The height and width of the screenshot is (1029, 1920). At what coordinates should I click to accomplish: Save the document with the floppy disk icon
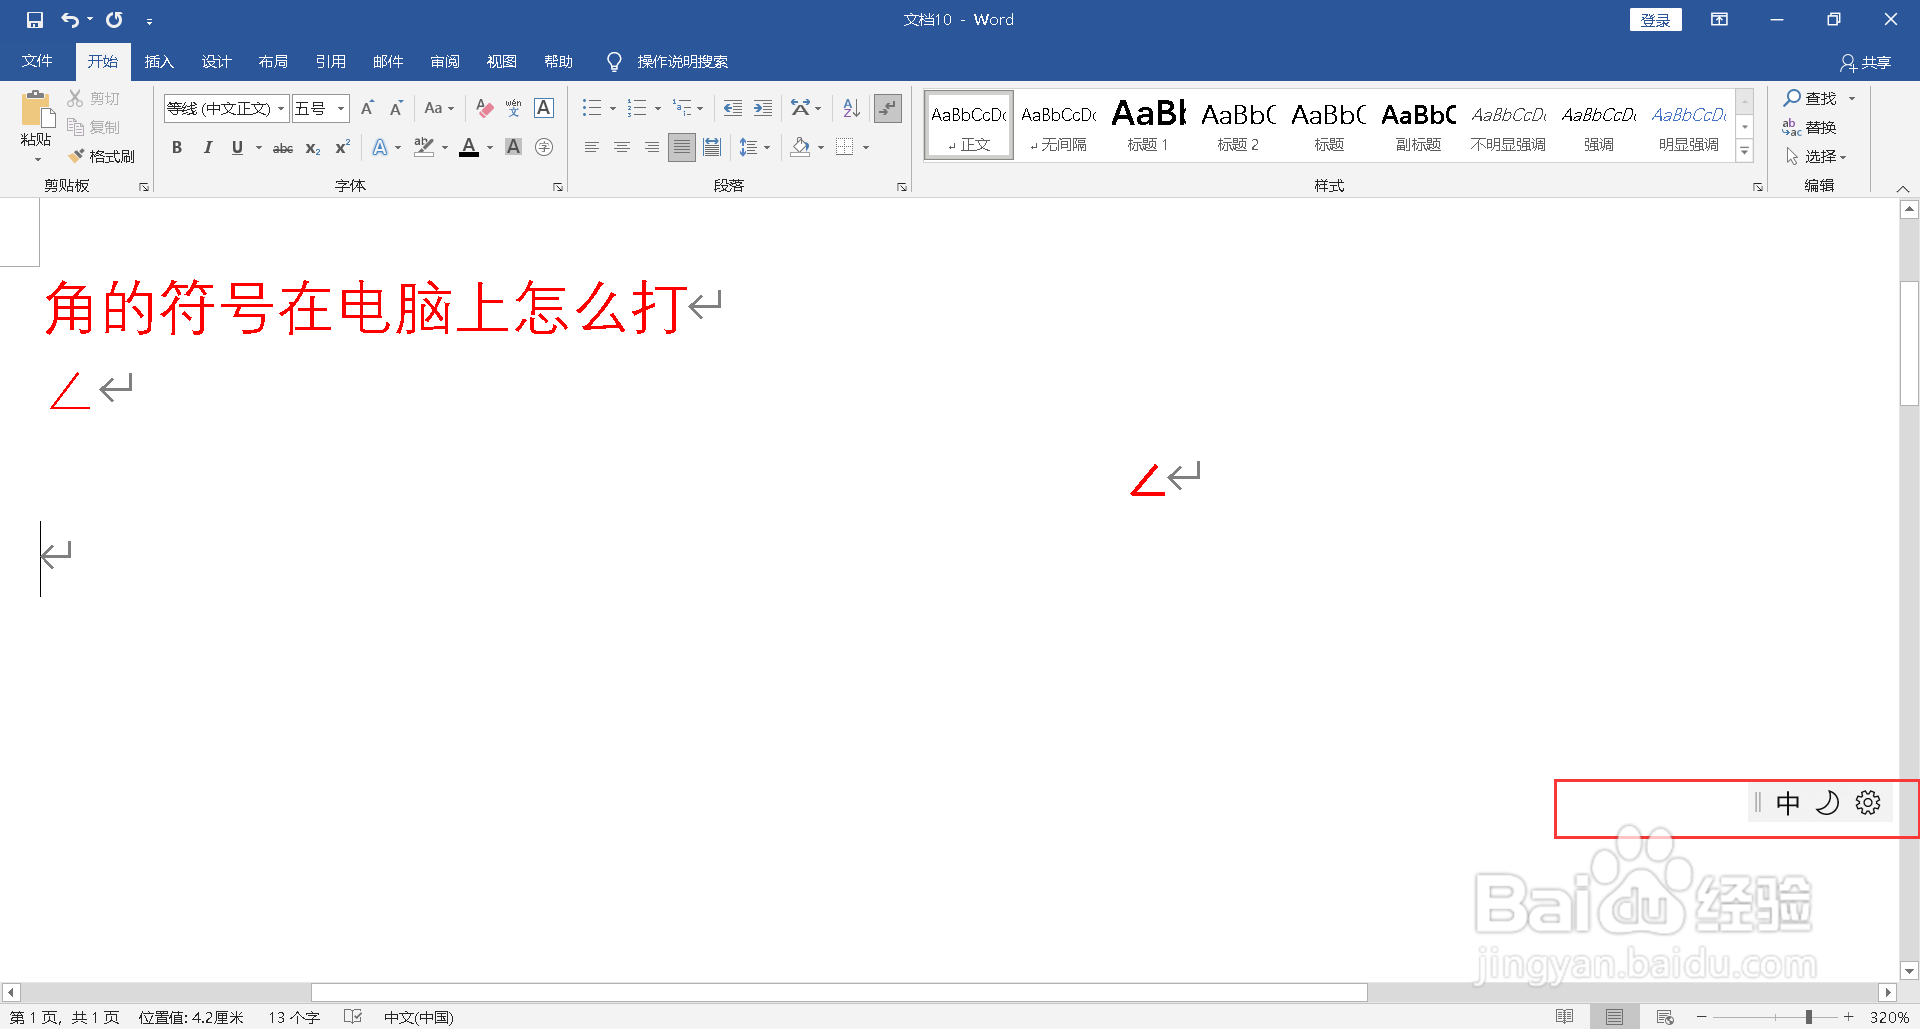[35, 20]
